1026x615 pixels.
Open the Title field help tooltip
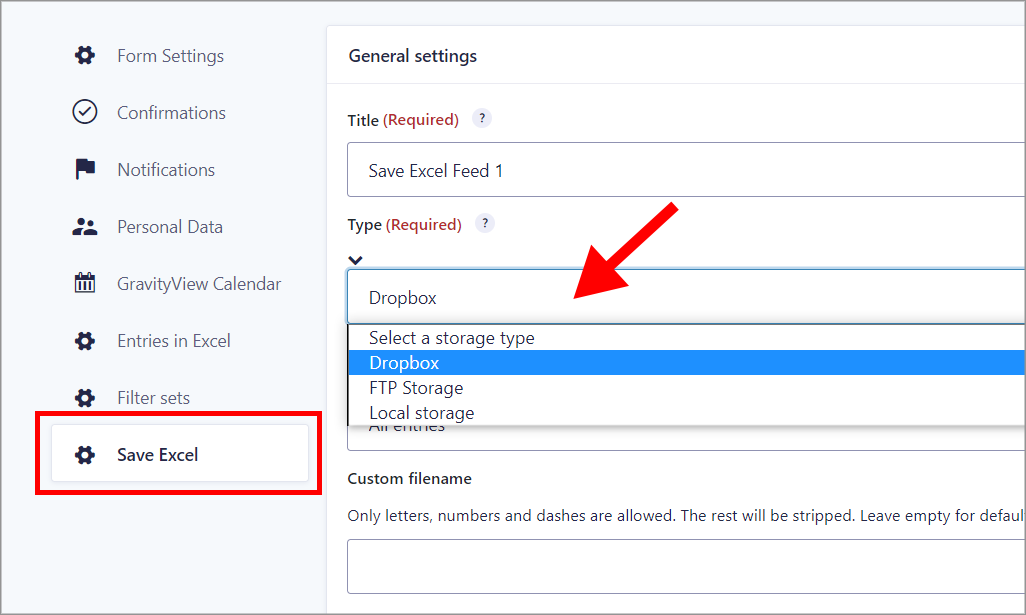(482, 118)
